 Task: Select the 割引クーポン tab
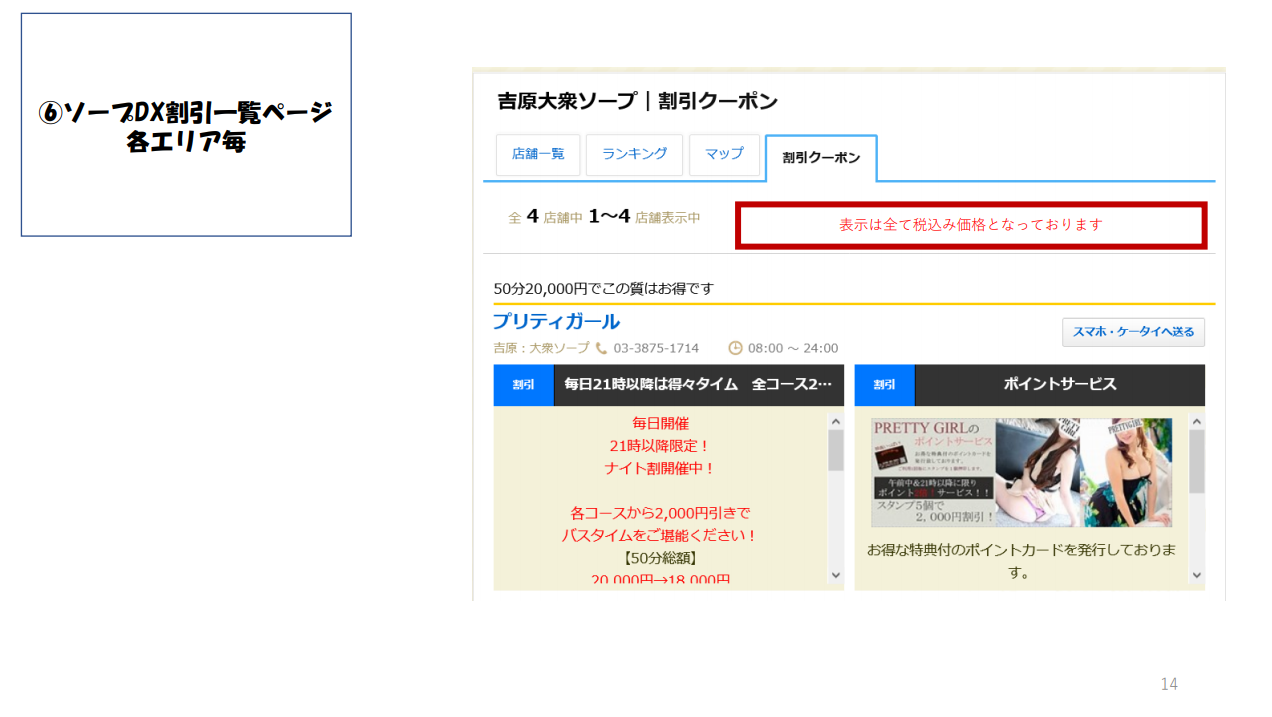point(821,158)
